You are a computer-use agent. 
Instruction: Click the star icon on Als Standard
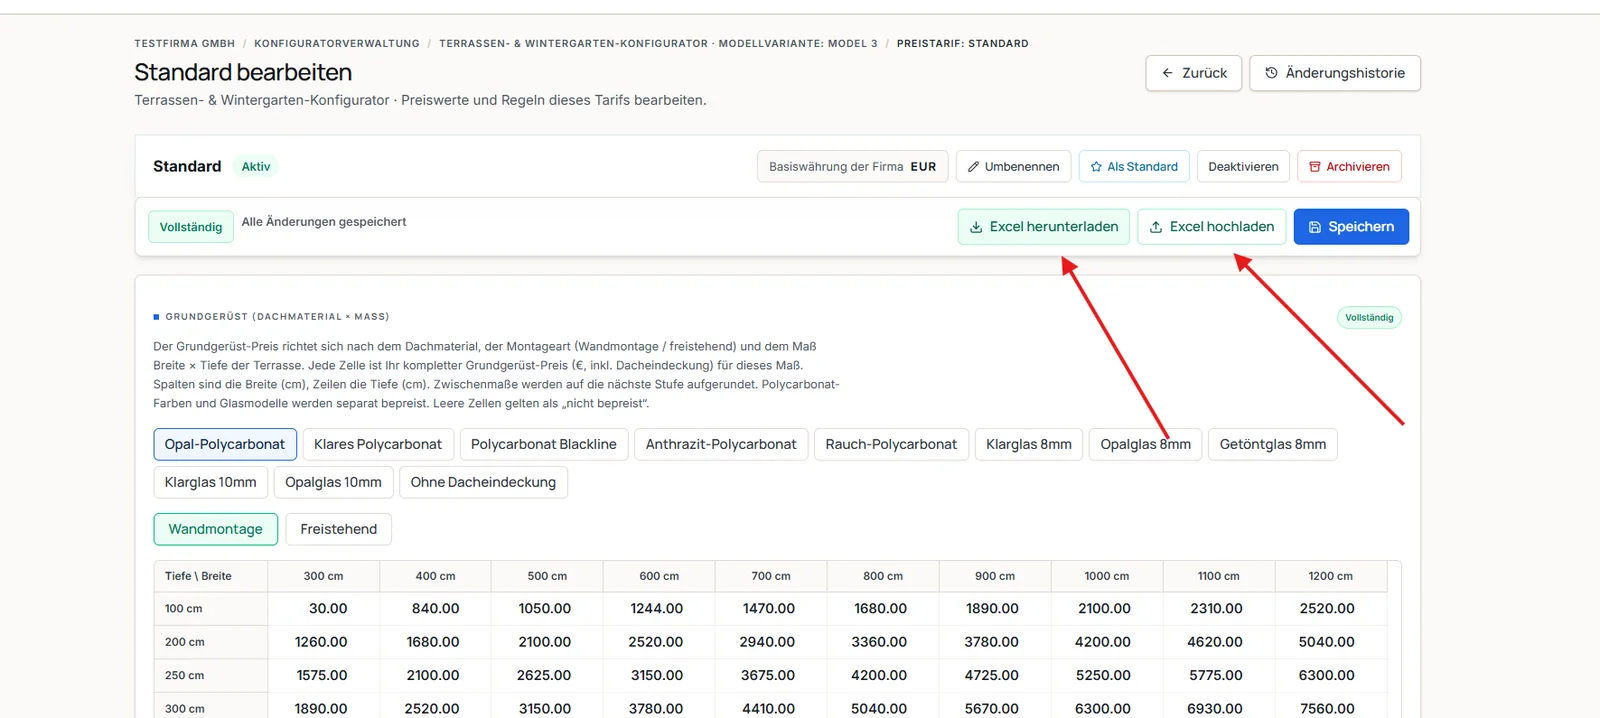coord(1096,167)
